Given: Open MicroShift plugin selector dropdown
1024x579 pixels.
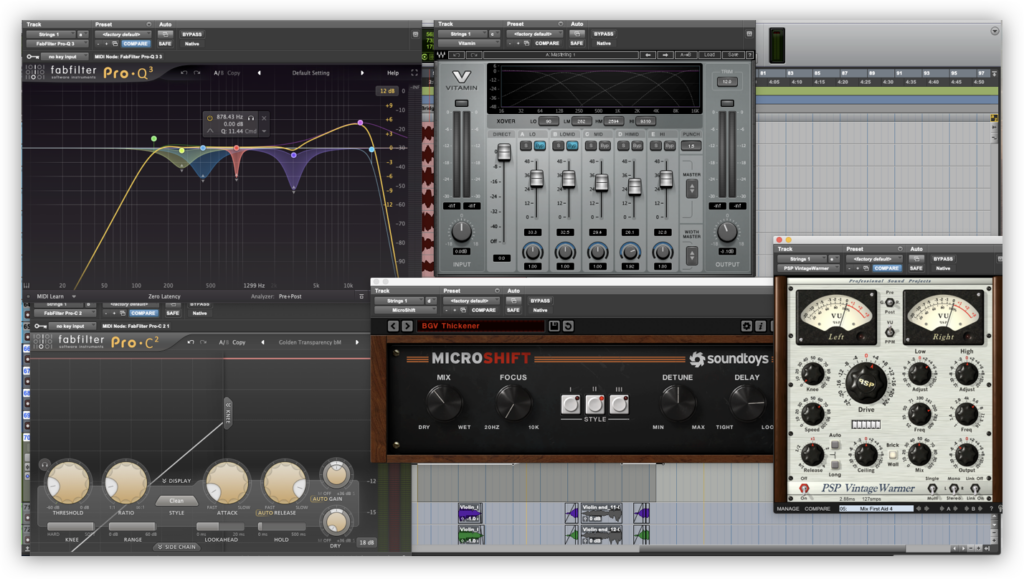Looking at the screenshot, I should [404, 311].
